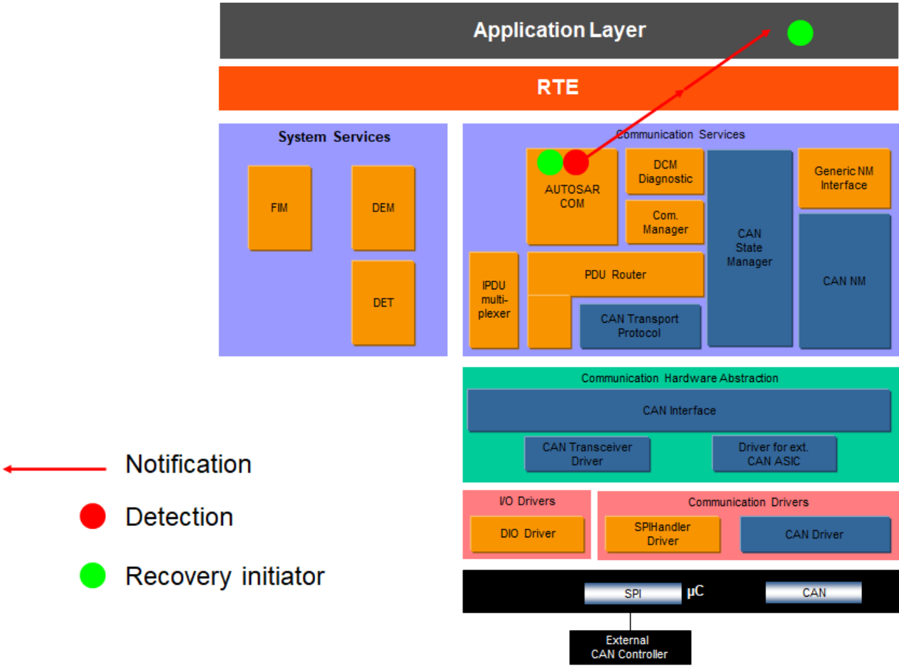This screenshot has height=666, width=899.
Task: Click the green dot beside Recovery initiator legend
Action: (x=92, y=575)
